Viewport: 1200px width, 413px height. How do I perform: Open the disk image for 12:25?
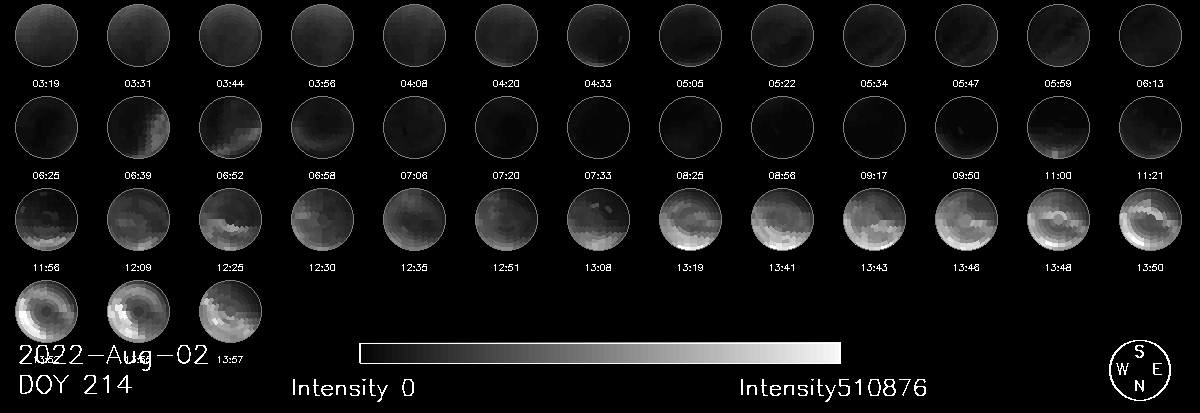click(x=230, y=219)
